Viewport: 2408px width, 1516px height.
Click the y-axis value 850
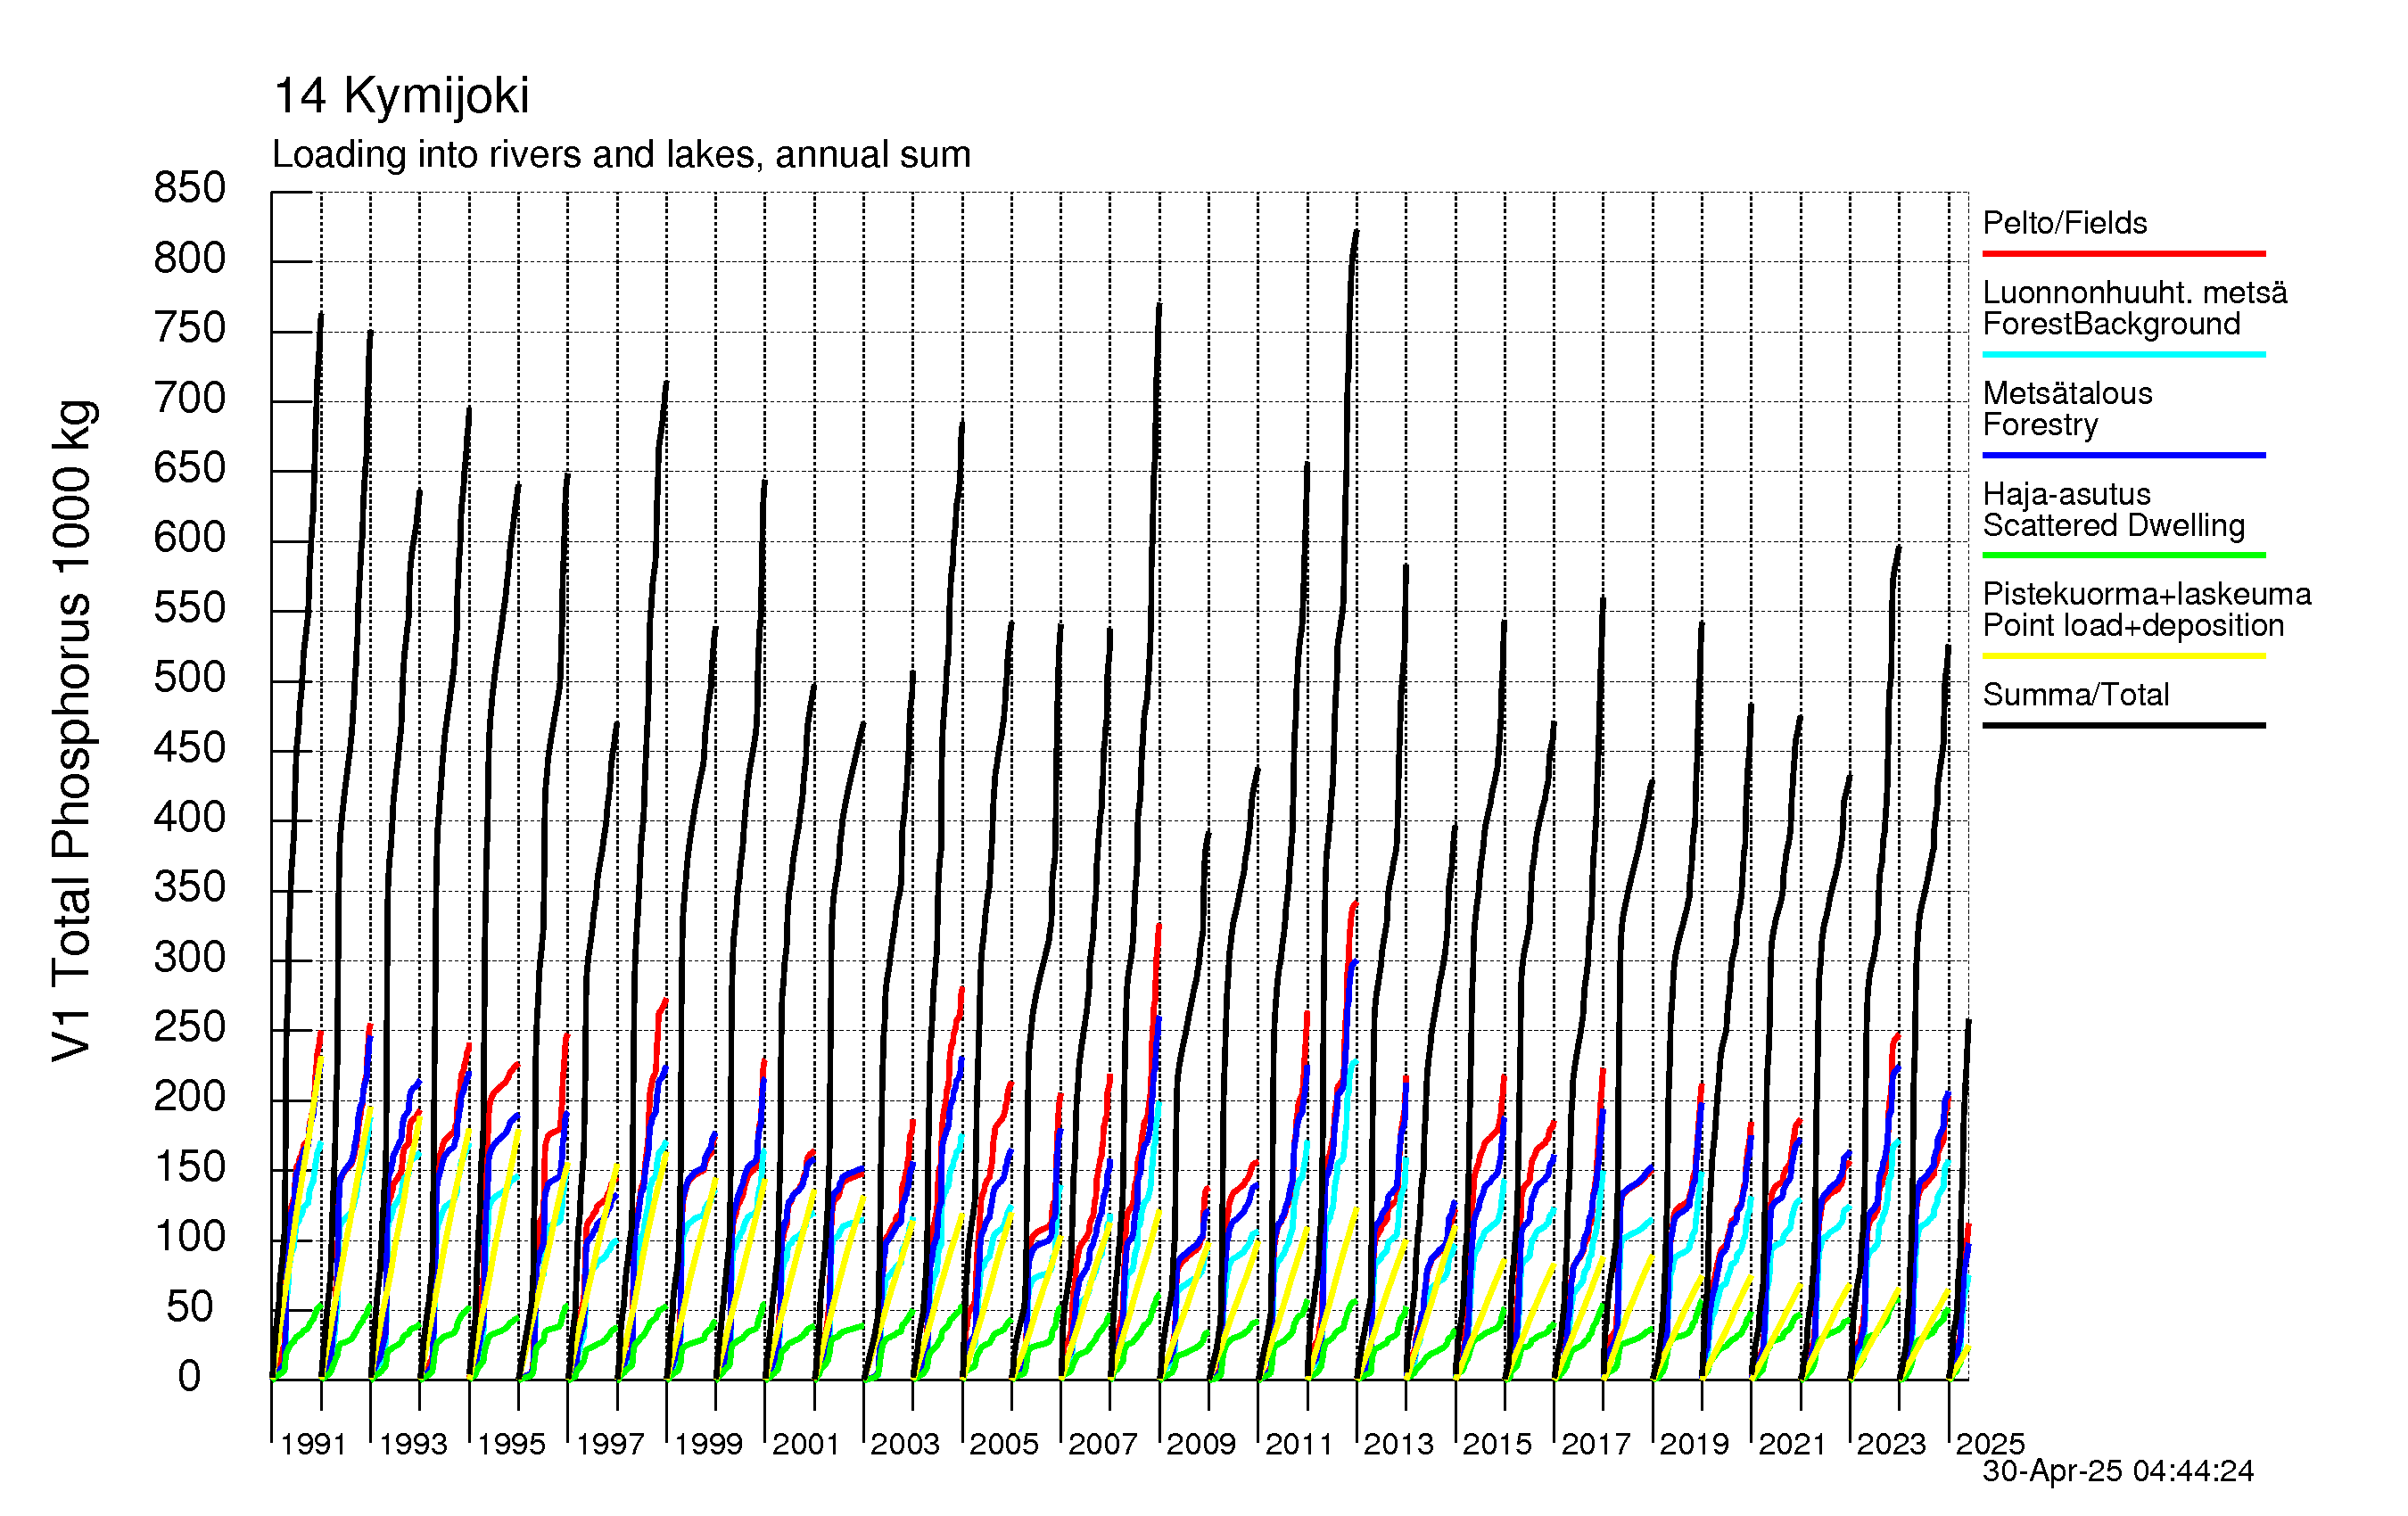click(x=189, y=188)
